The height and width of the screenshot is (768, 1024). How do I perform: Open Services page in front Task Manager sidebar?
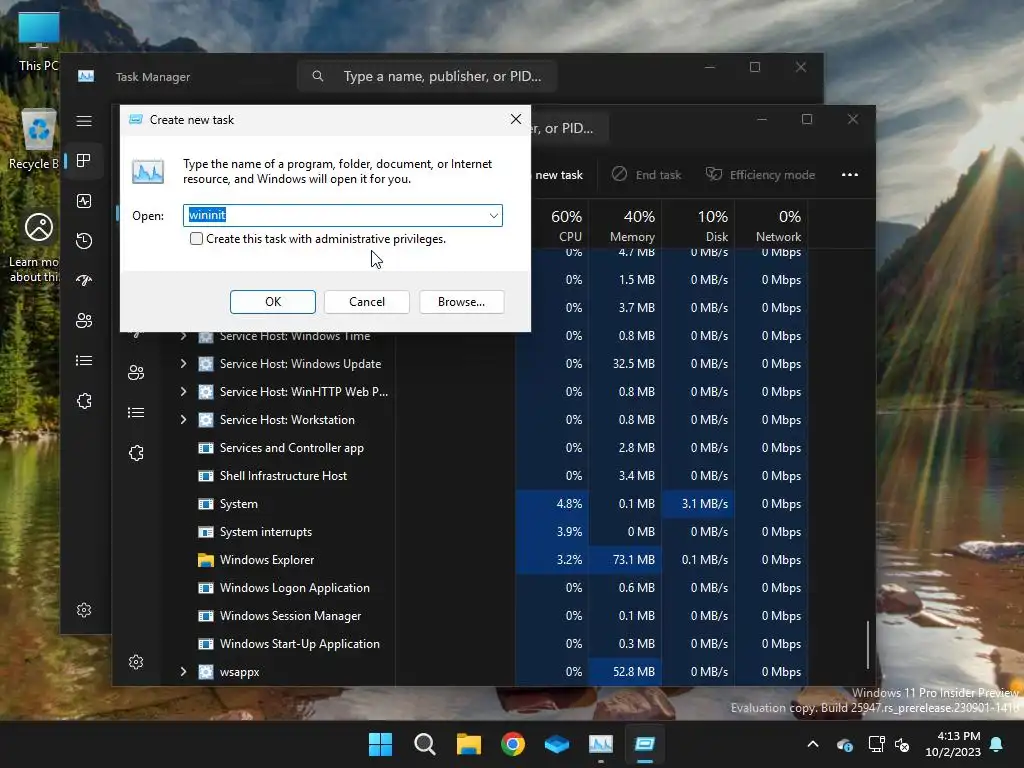[x=136, y=453]
